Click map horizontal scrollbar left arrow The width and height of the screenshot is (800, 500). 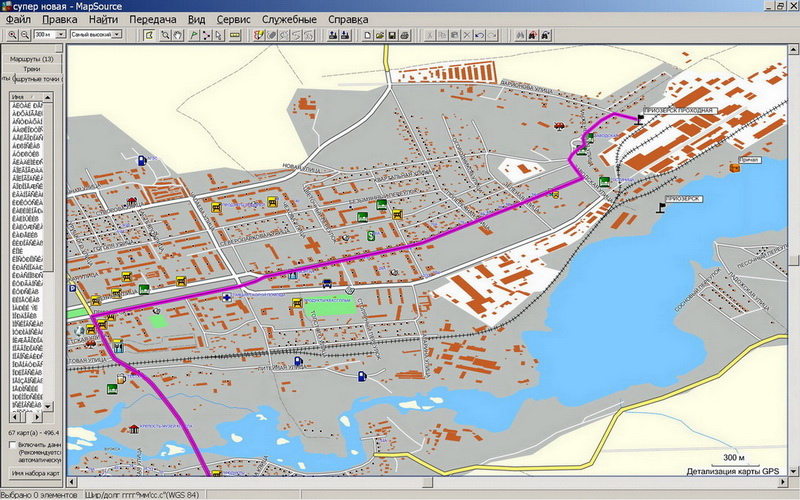point(72,482)
